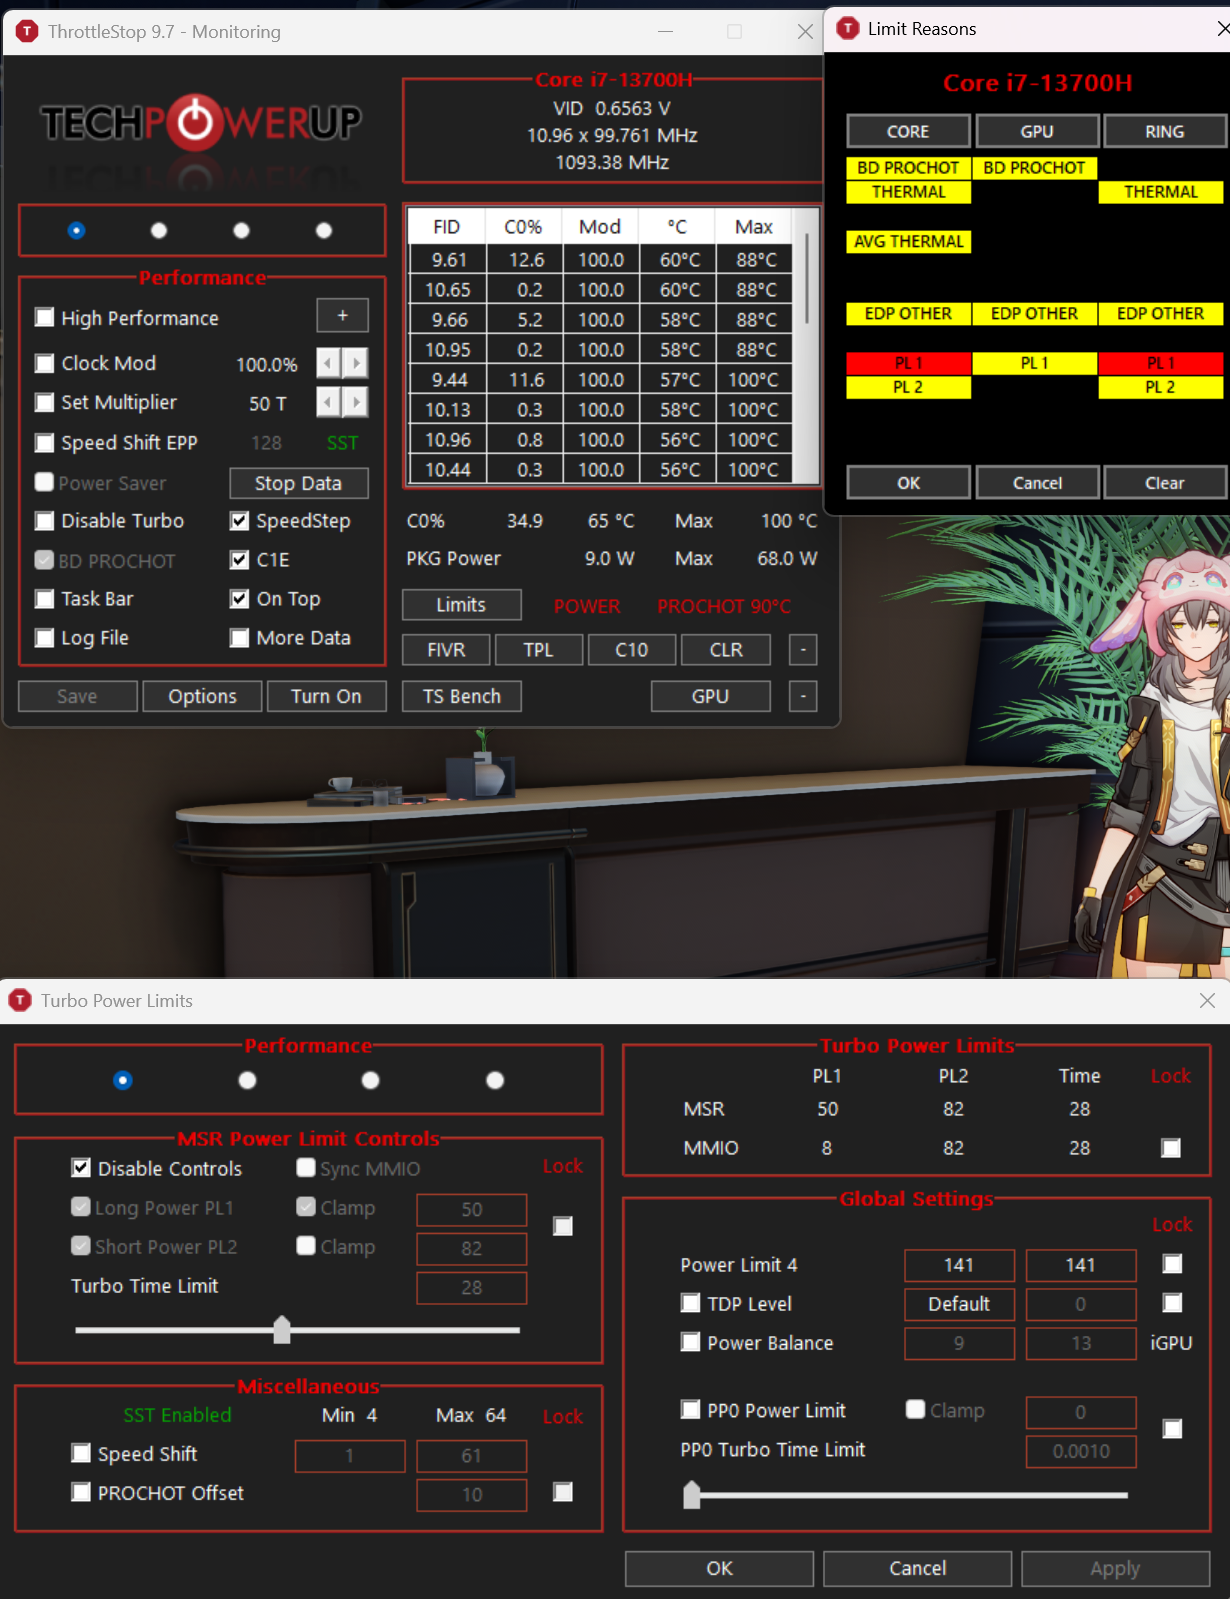This screenshot has height=1599, width=1230.
Task: Click the TDP Level Default field
Action: [959, 1304]
